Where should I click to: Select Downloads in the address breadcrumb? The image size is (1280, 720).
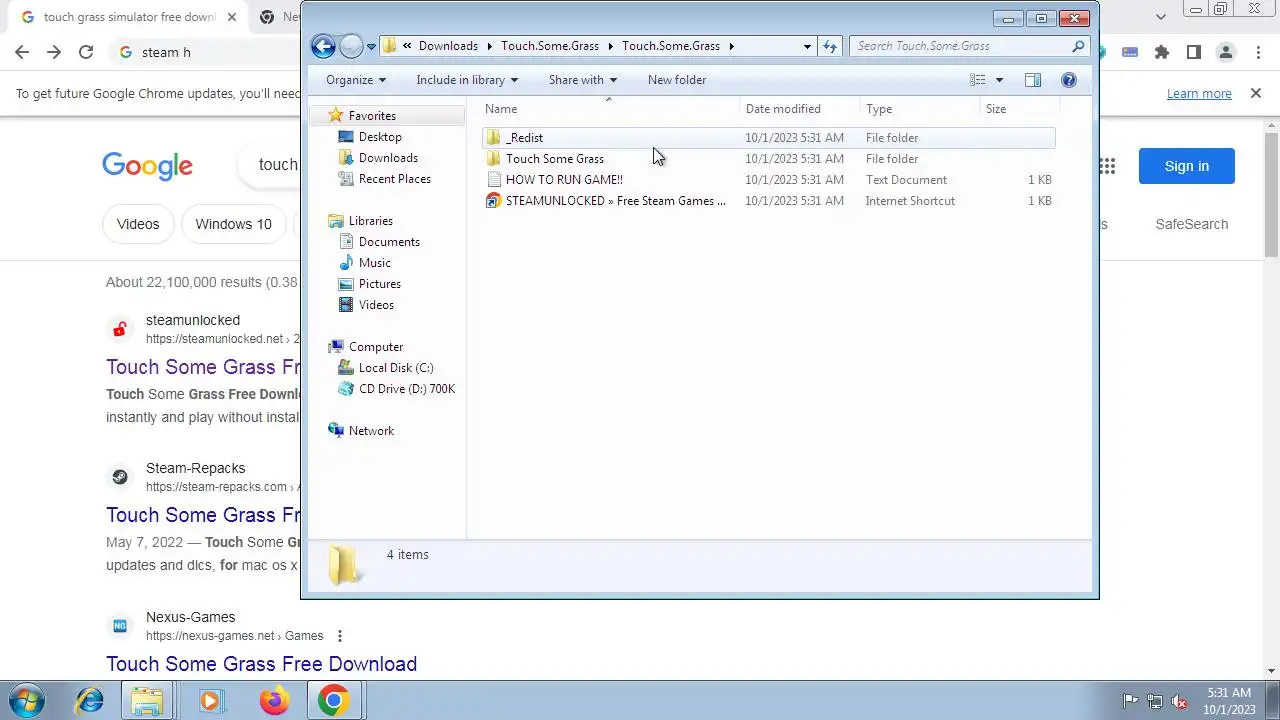tap(448, 46)
